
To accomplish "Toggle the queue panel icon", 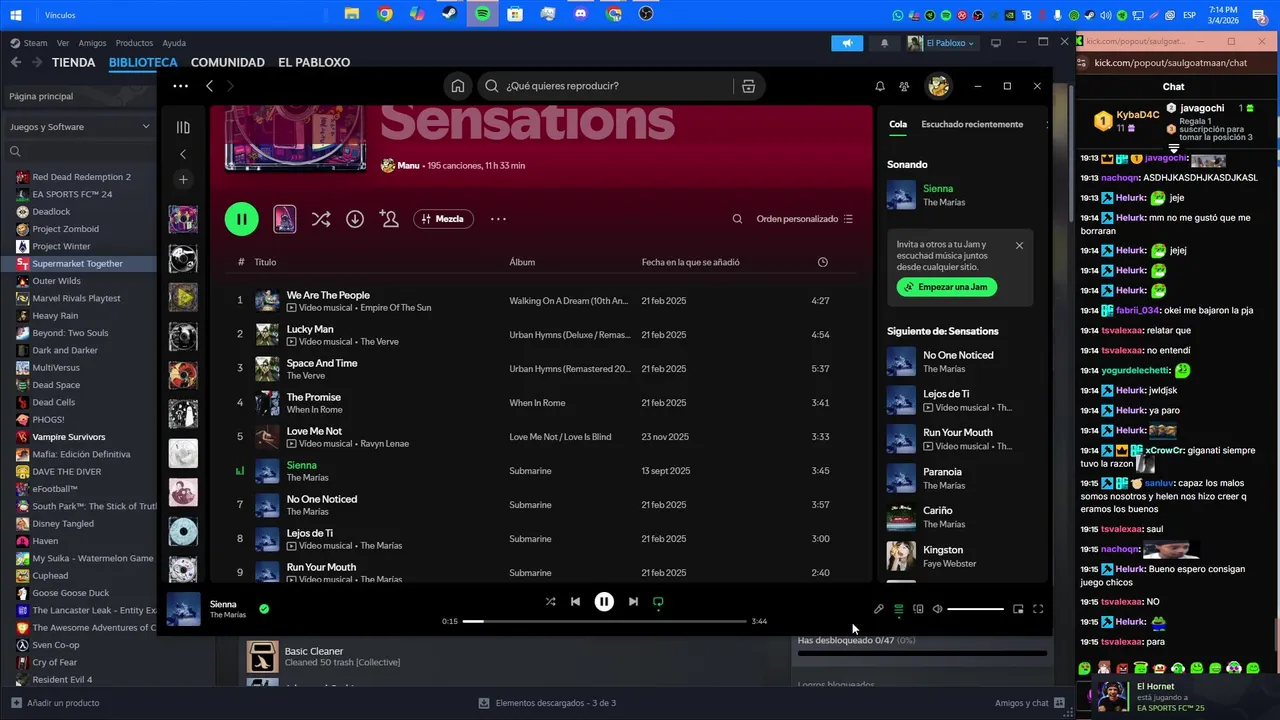I will click(899, 609).
